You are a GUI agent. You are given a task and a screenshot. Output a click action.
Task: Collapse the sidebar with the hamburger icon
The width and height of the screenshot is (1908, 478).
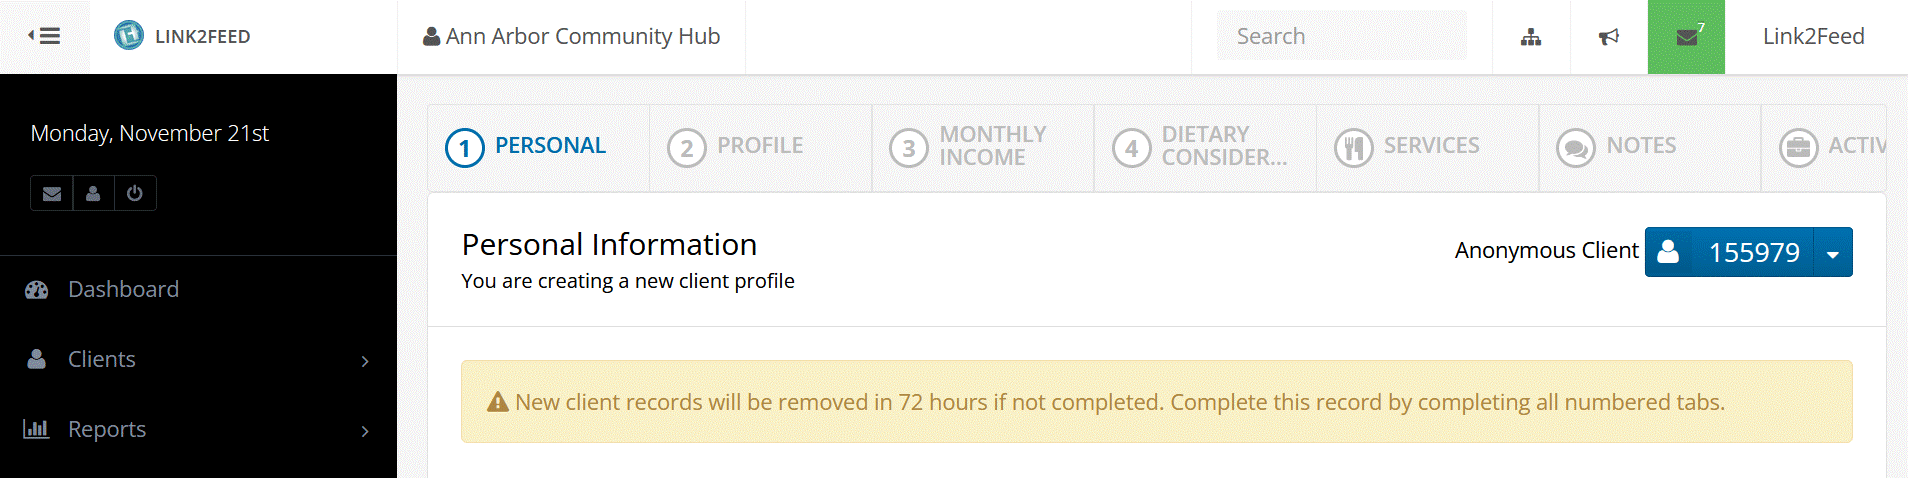[x=44, y=36]
